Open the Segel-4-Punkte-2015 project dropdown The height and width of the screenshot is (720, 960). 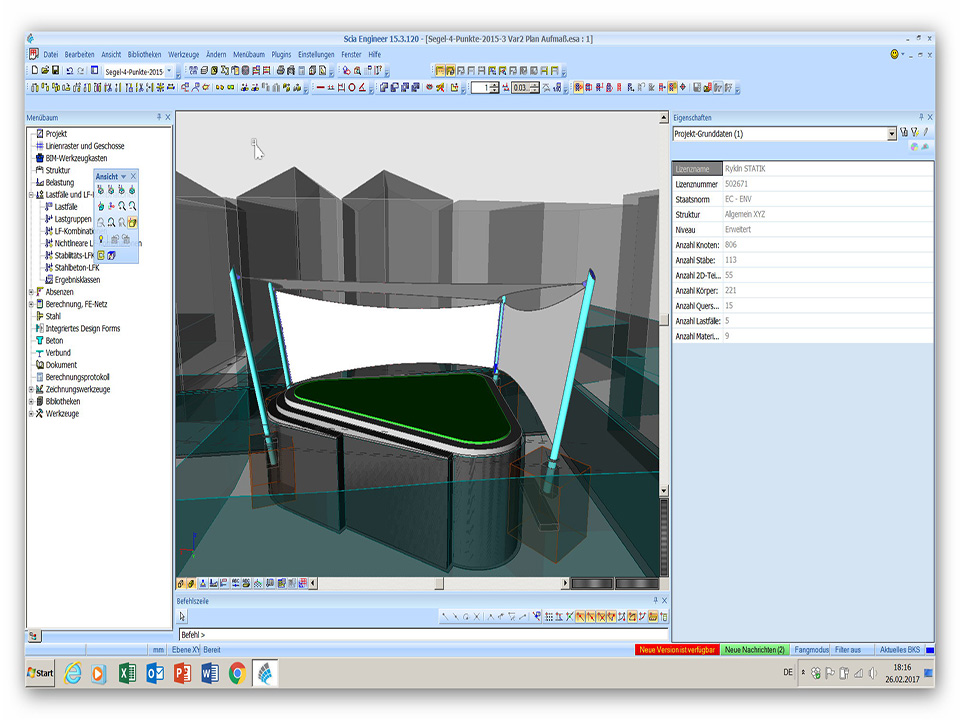[168, 71]
